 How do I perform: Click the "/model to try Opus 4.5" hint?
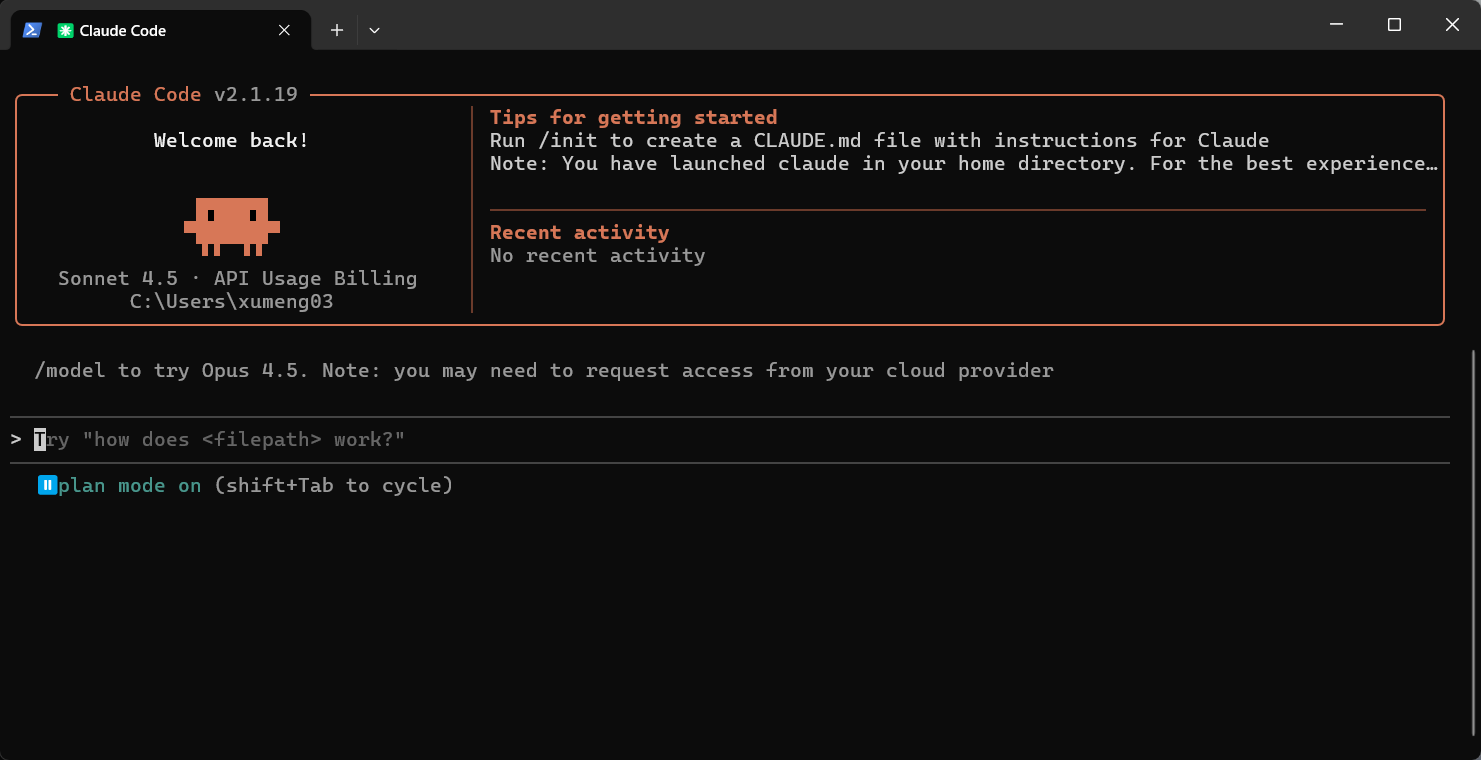[544, 370]
